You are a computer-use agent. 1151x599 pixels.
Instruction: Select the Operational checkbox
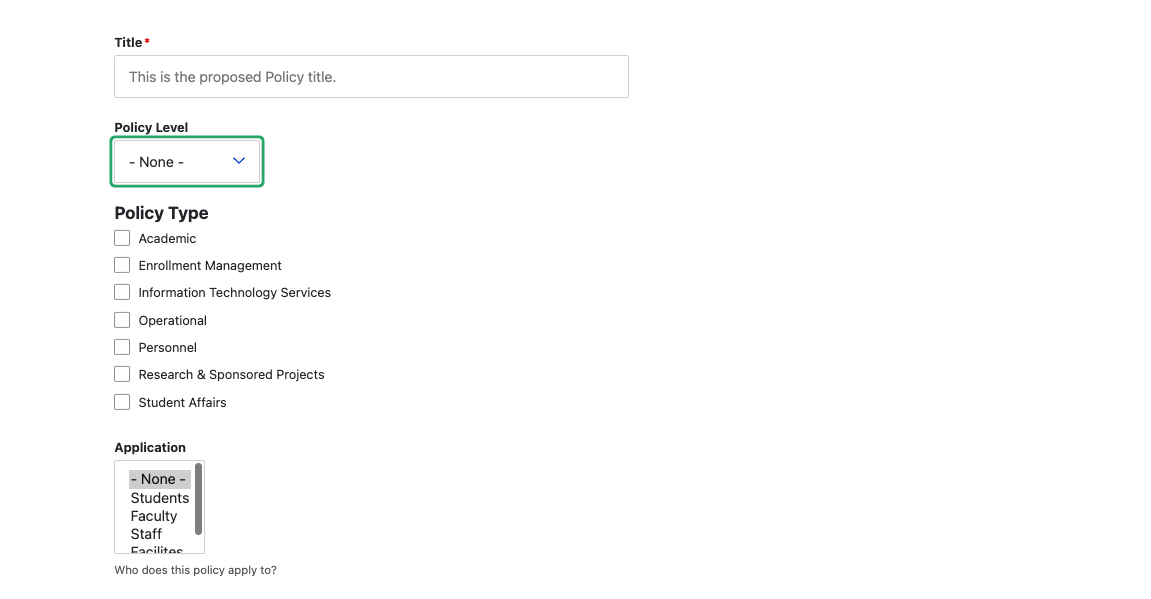coord(122,320)
